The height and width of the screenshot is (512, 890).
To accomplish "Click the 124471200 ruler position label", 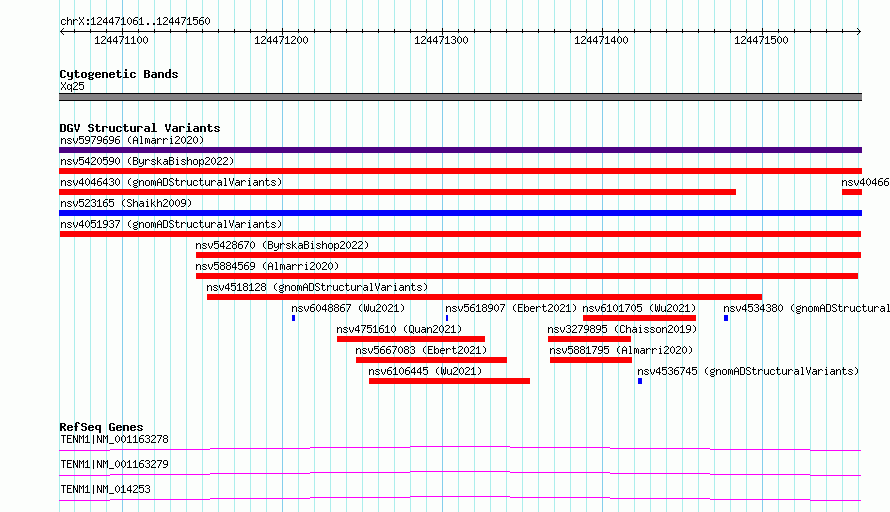I will (281, 40).
